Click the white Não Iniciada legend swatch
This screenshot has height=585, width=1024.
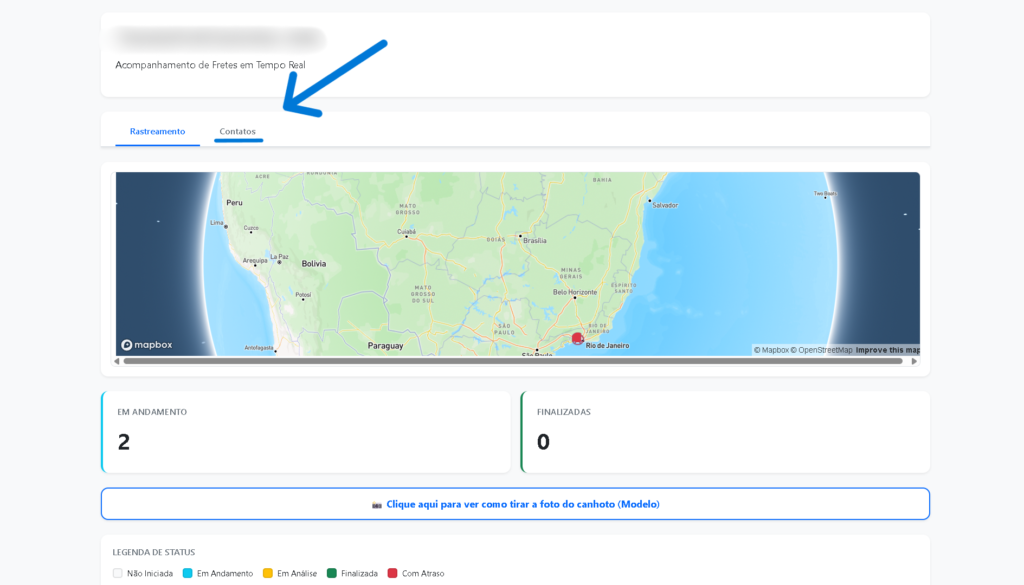117,573
